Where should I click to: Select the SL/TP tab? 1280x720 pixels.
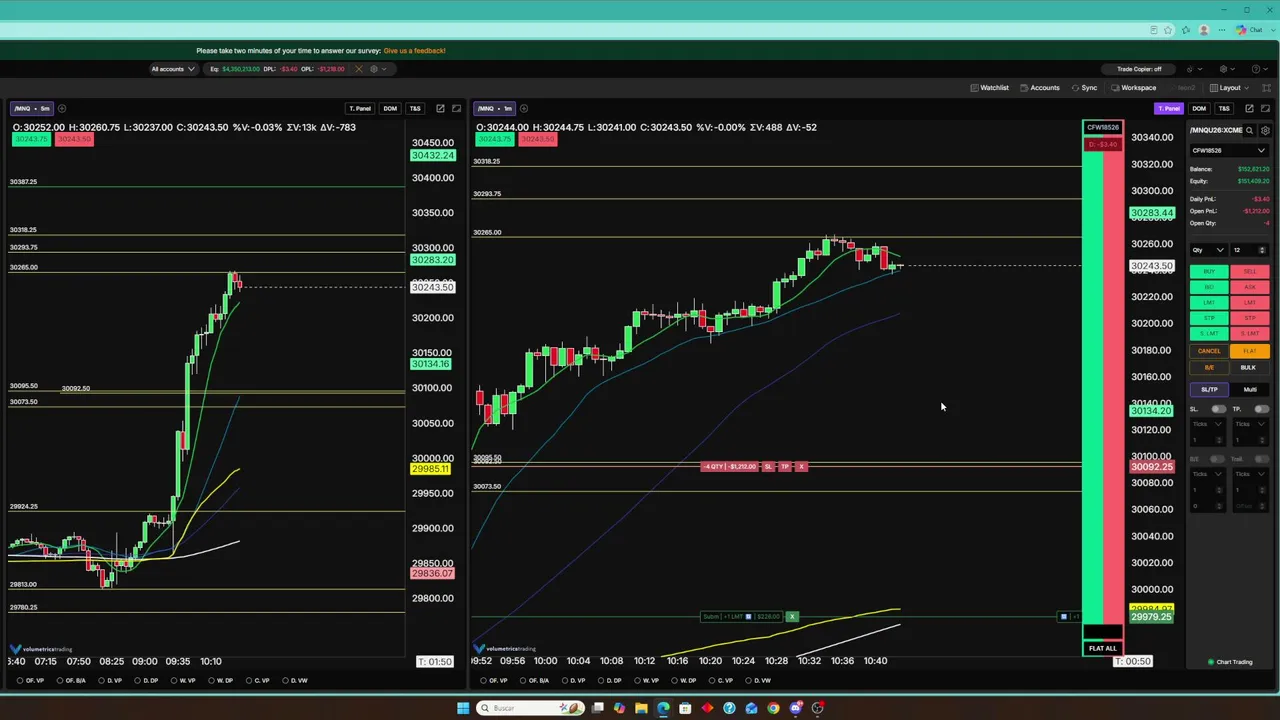pyautogui.click(x=1209, y=390)
